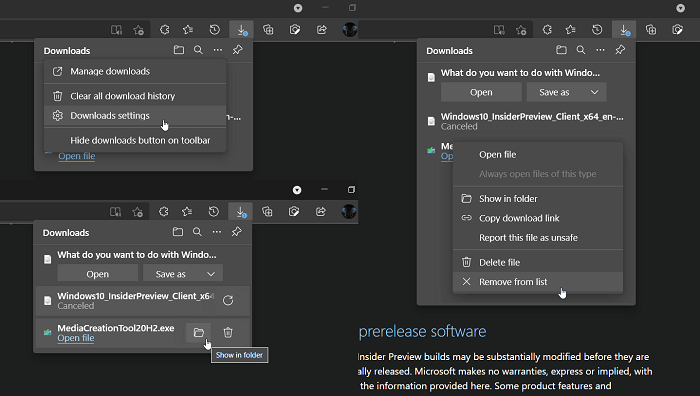The width and height of the screenshot is (700, 396).
Task: Click the prerelease software heading
Action: tap(422, 332)
